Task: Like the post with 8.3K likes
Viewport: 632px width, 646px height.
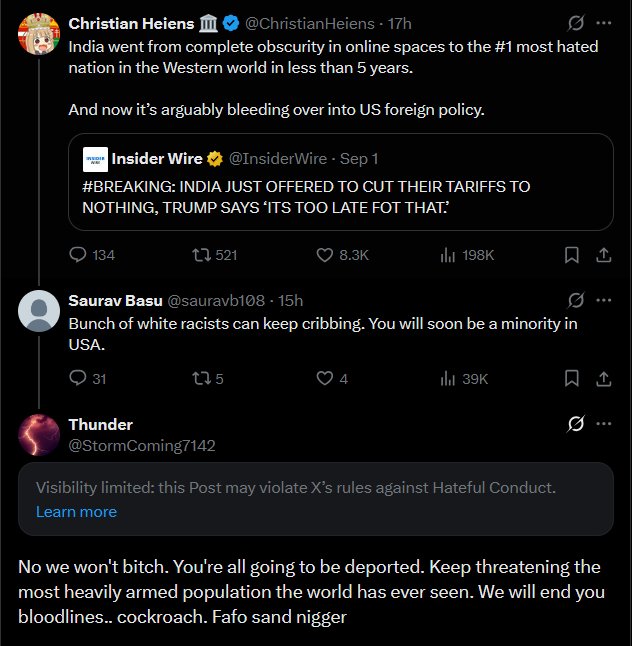Action: [324, 255]
